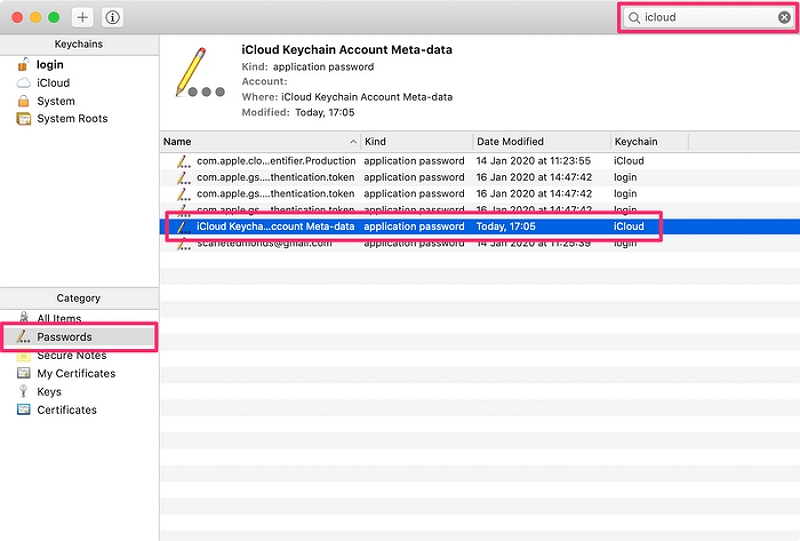This screenshot has height=541, width=800.
Task: Select the Secure Notes category
Action: (x=71, y=355)
